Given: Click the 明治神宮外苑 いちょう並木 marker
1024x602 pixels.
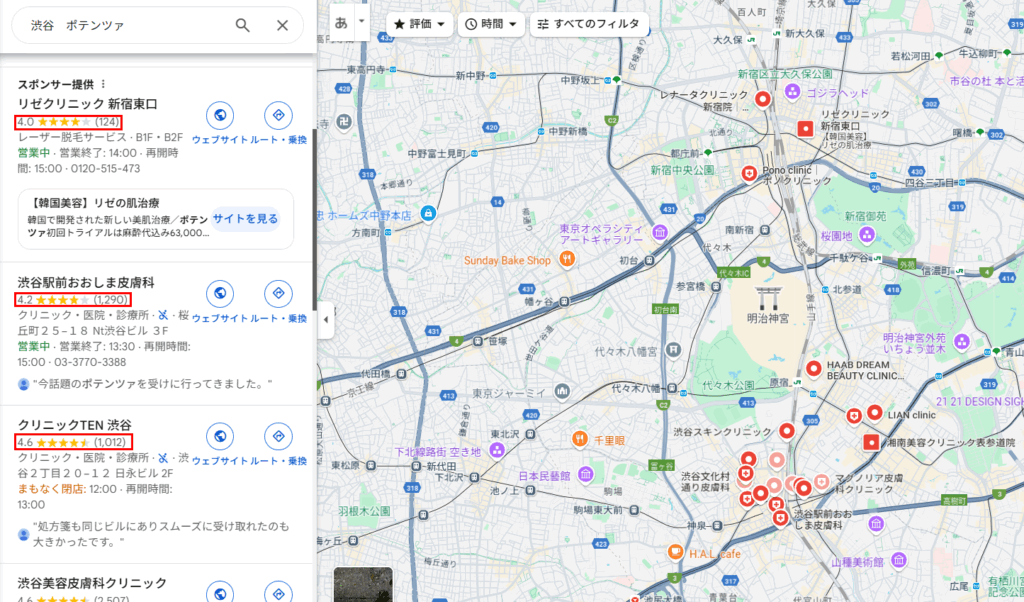Looking at the screenshot, I should (961, 341).
